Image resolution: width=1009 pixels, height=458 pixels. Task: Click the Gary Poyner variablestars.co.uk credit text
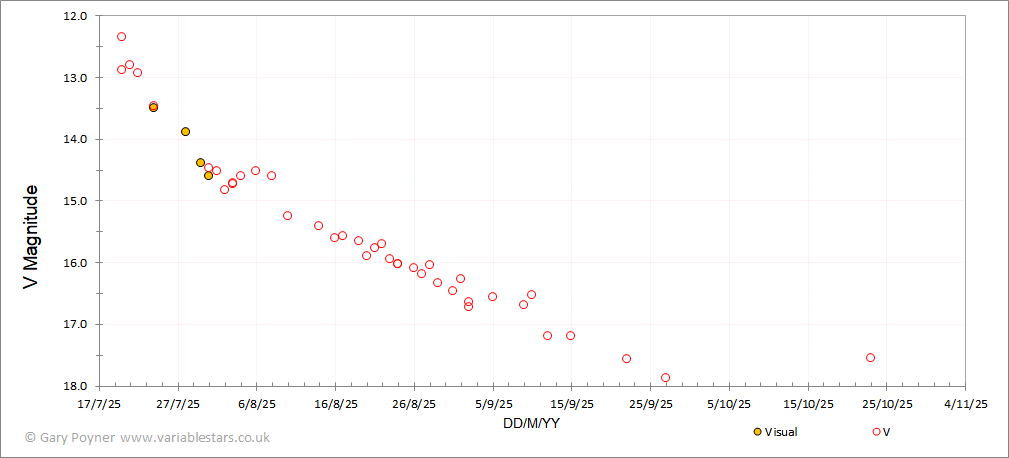(147, 437)
